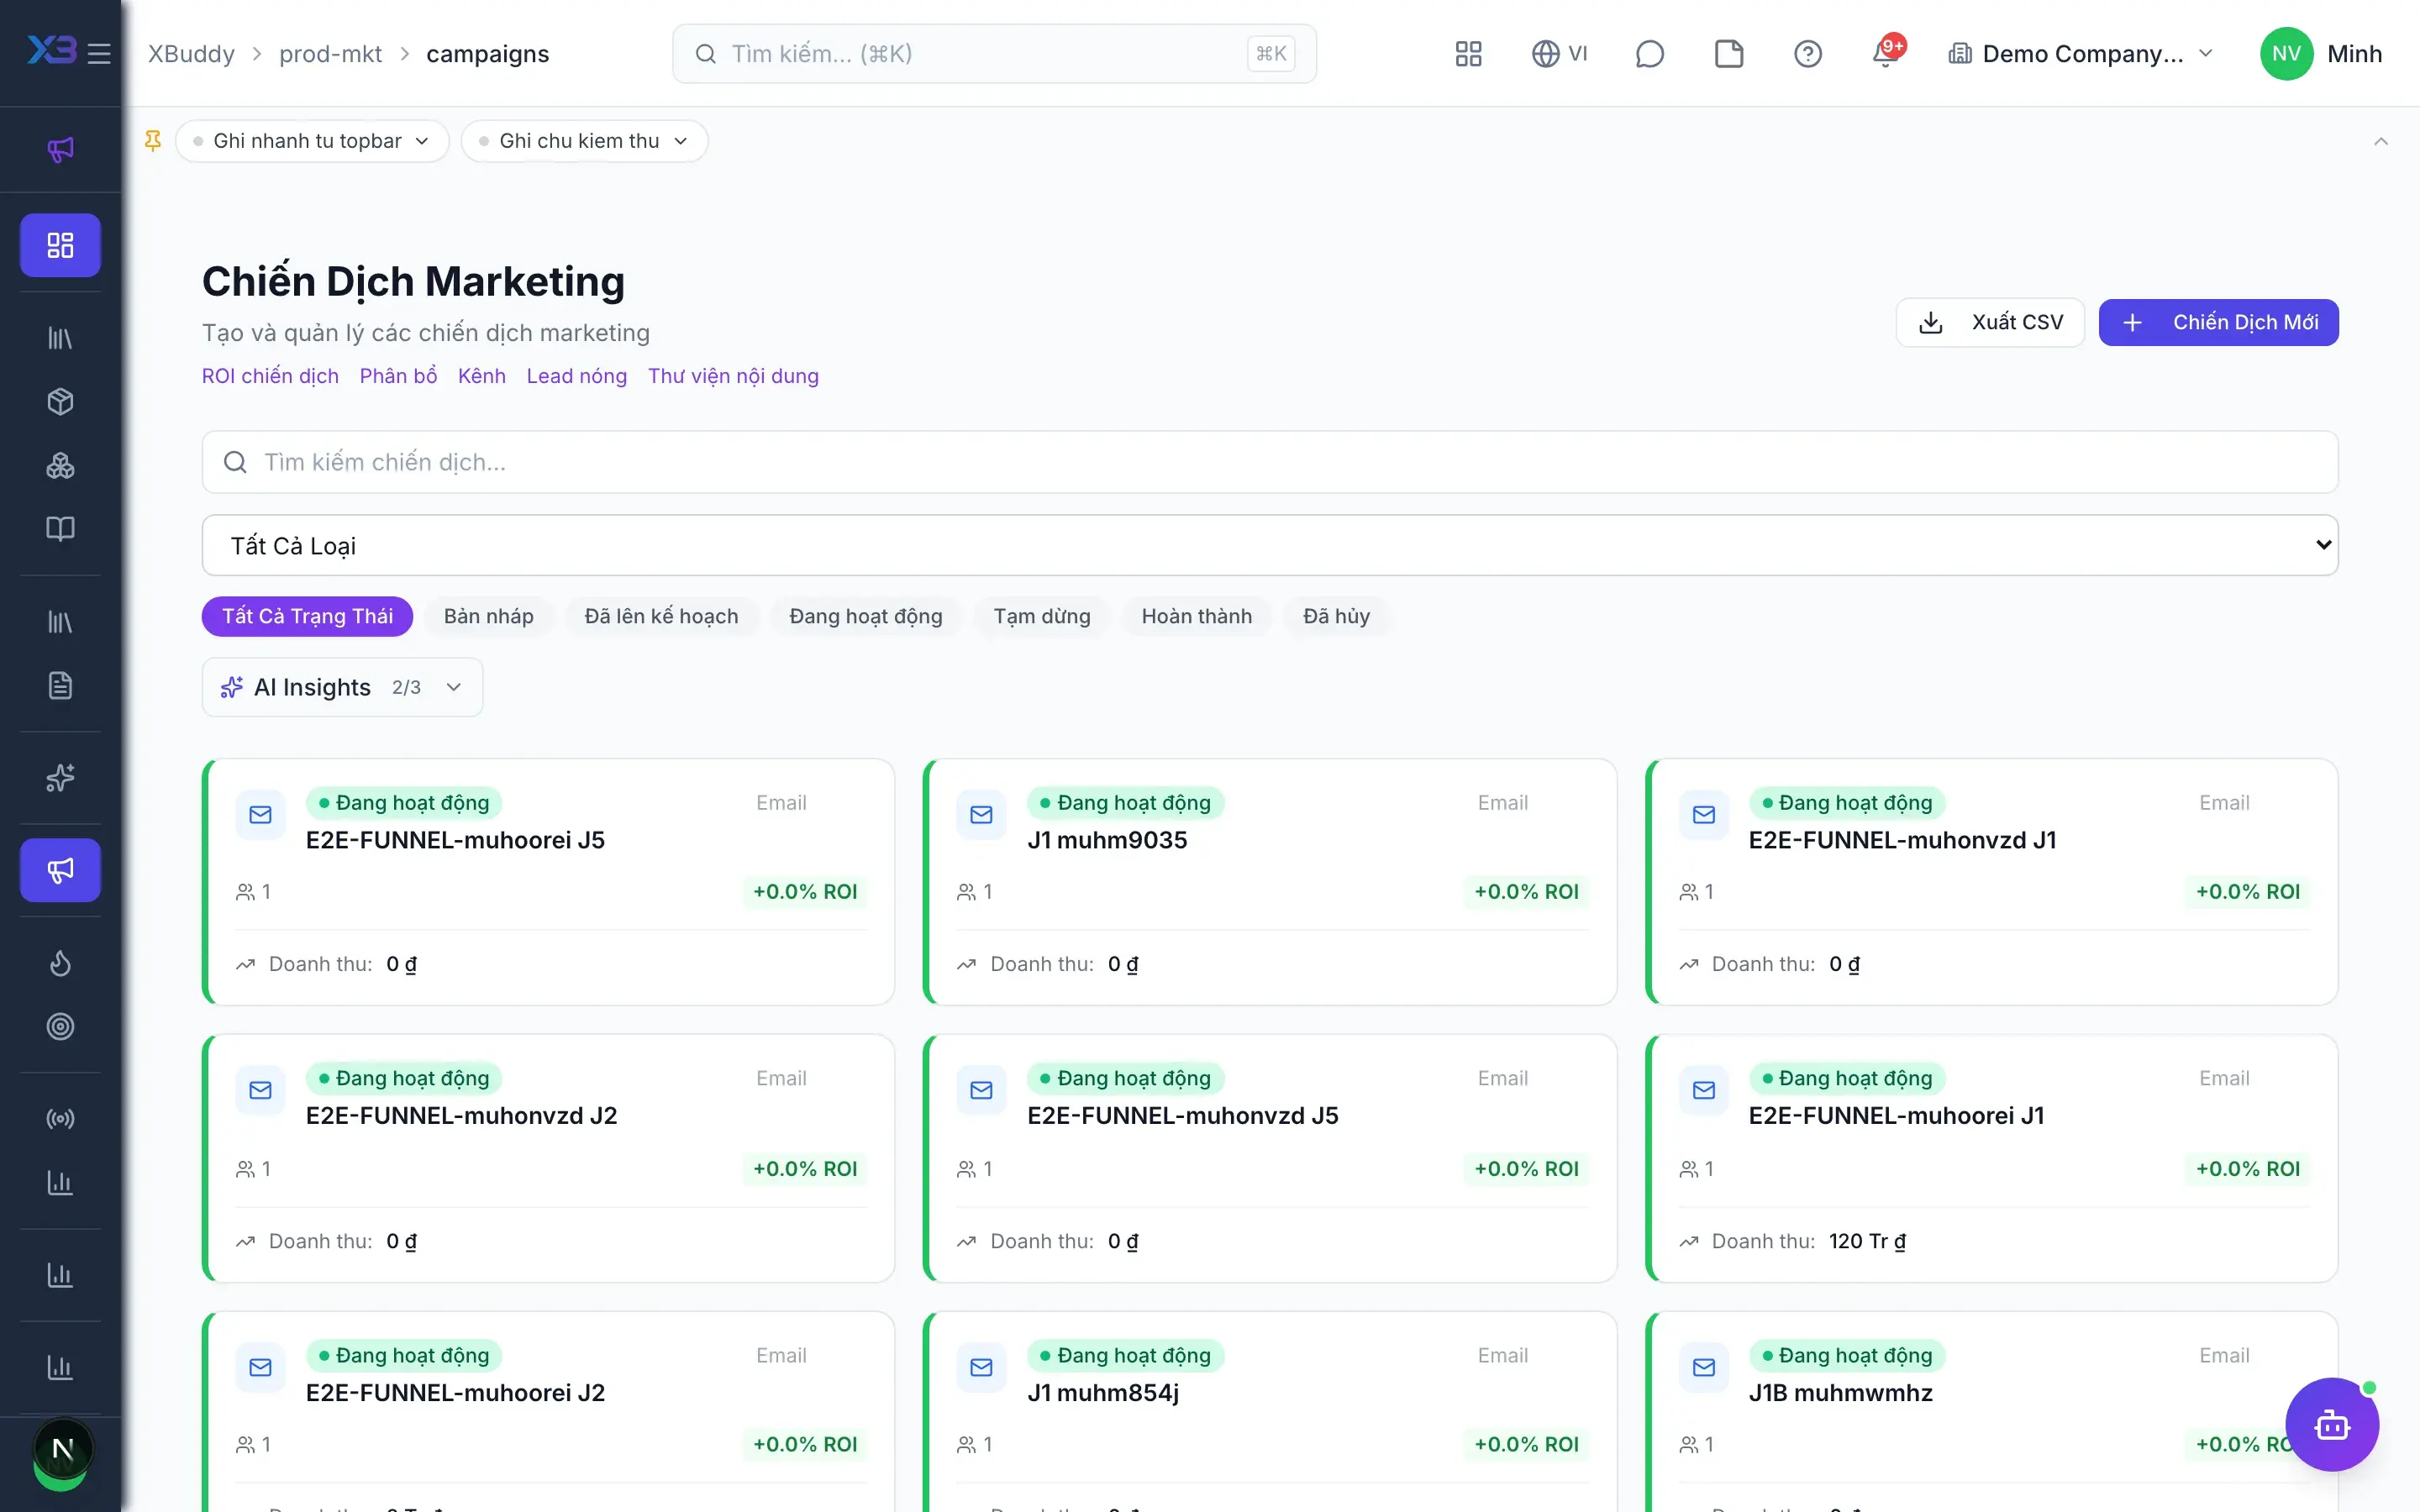Open the ROI chiến dịch link
The width and height of the screenshot is (2420, 1512).
(x=270, y=376)
